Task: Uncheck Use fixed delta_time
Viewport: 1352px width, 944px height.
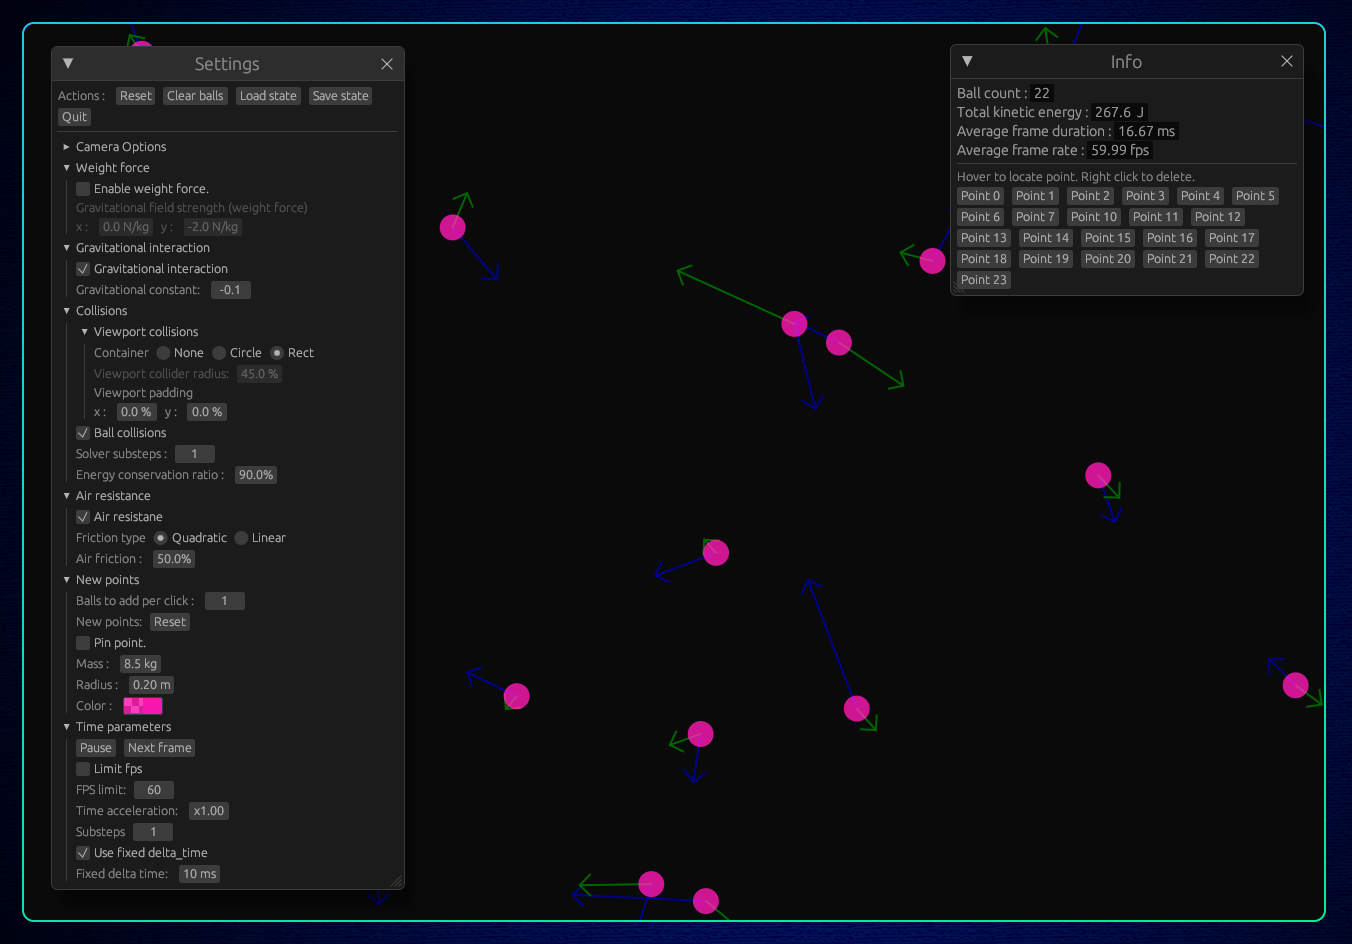Action: 82,852
